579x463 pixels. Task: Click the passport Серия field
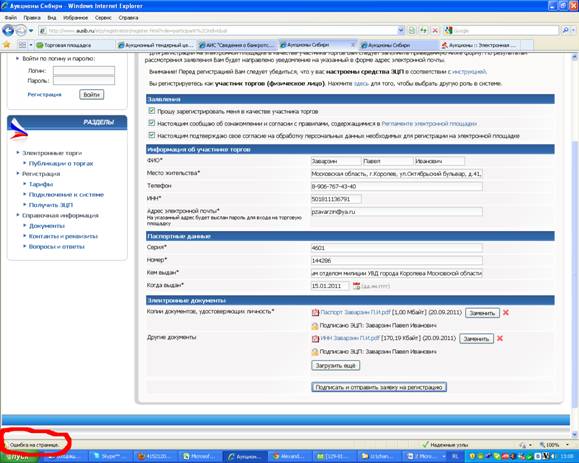click(x=397, y=248)
